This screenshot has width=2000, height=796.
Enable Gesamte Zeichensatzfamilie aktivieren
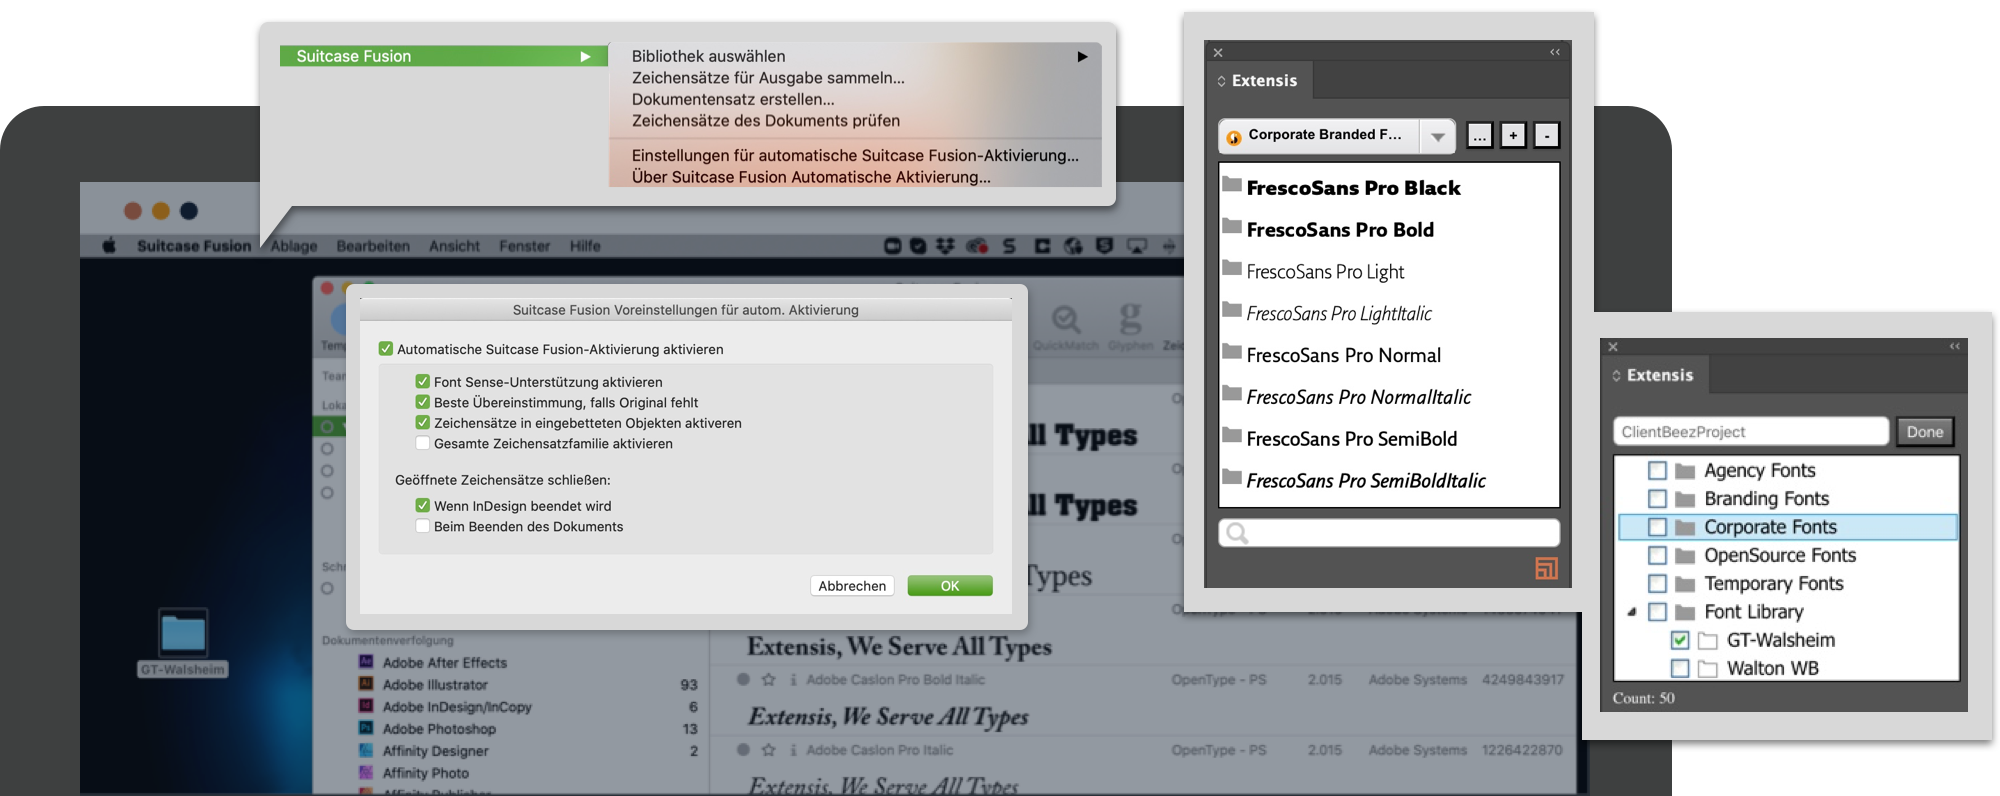point(423,443)
